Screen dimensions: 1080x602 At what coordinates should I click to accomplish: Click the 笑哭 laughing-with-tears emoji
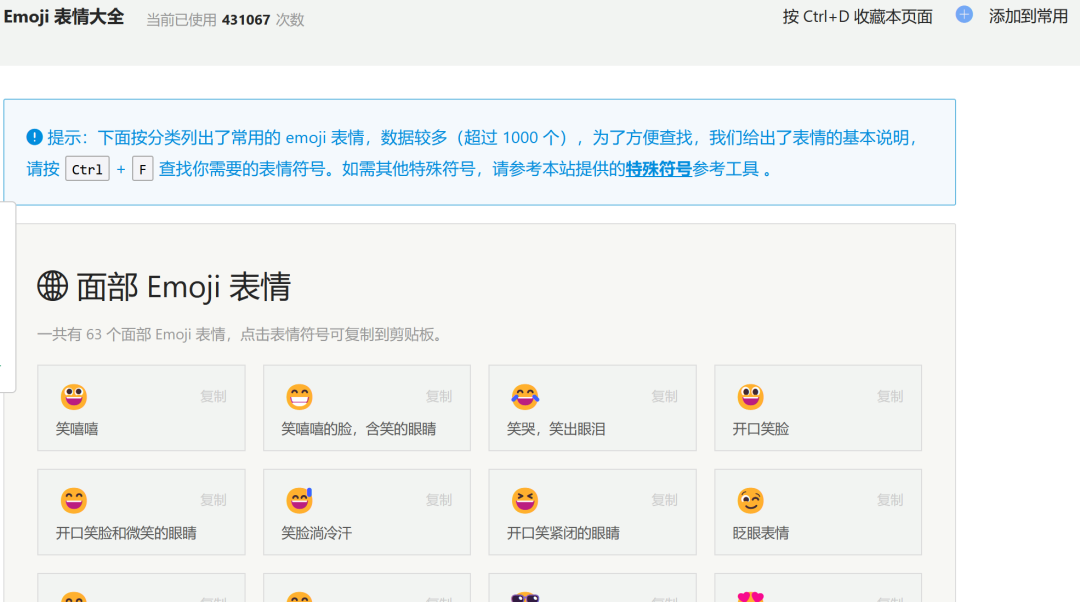point(525,396)
